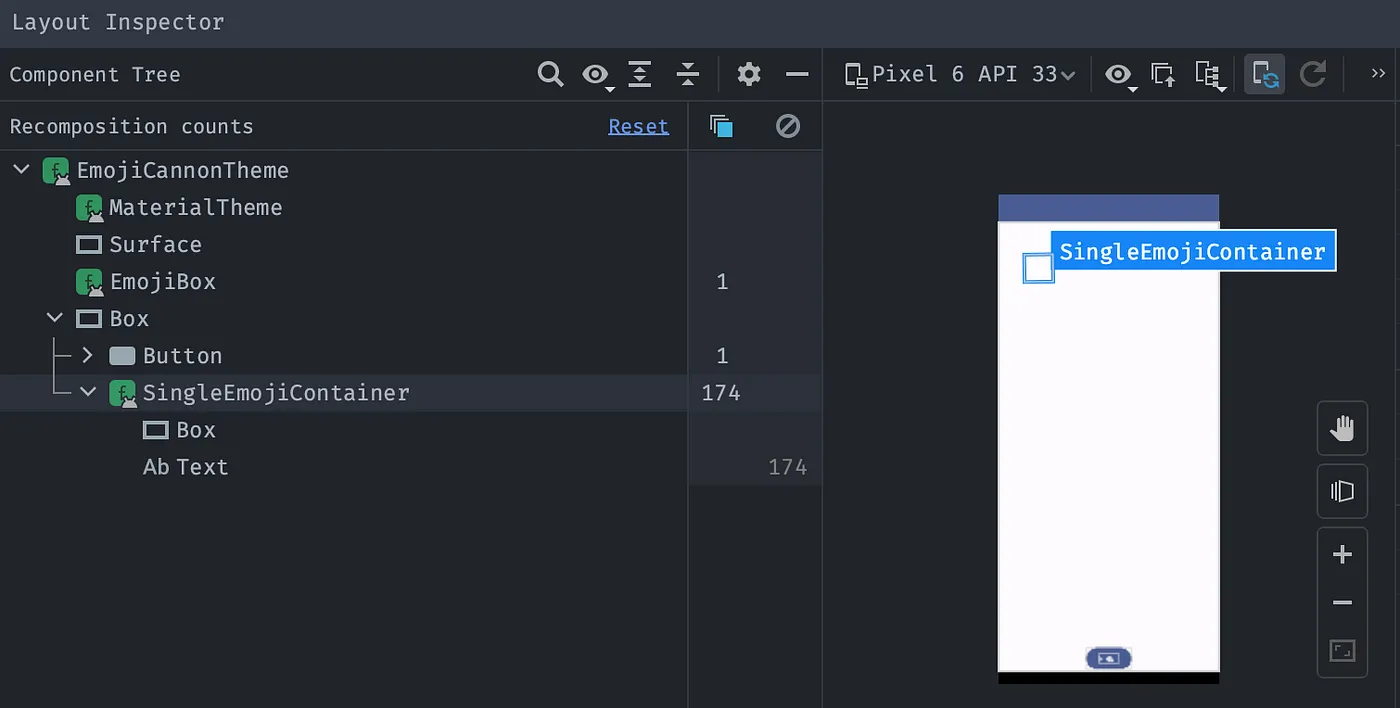Open the Component Tree settings gear
The width and height of the screenshot is (1400, 708).
click(749, 74)
